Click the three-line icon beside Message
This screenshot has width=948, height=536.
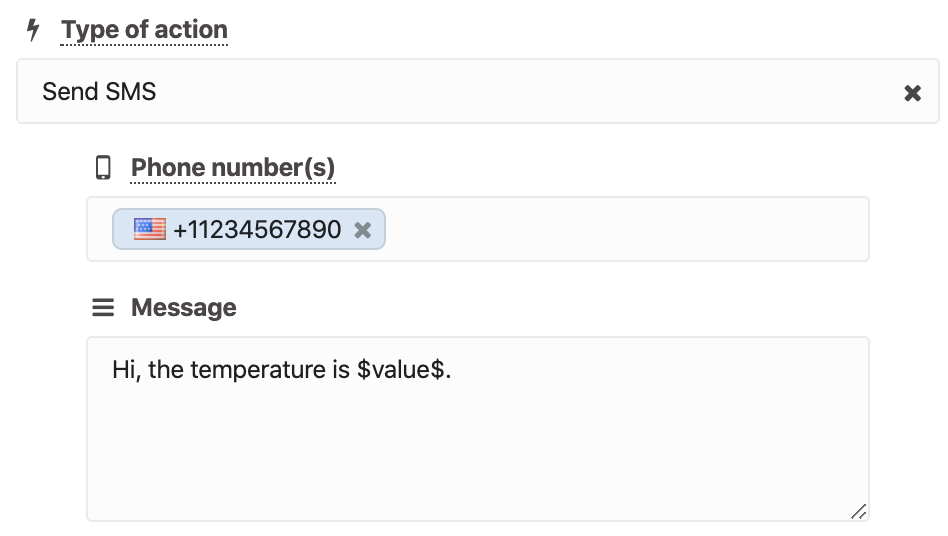[103, 307]
